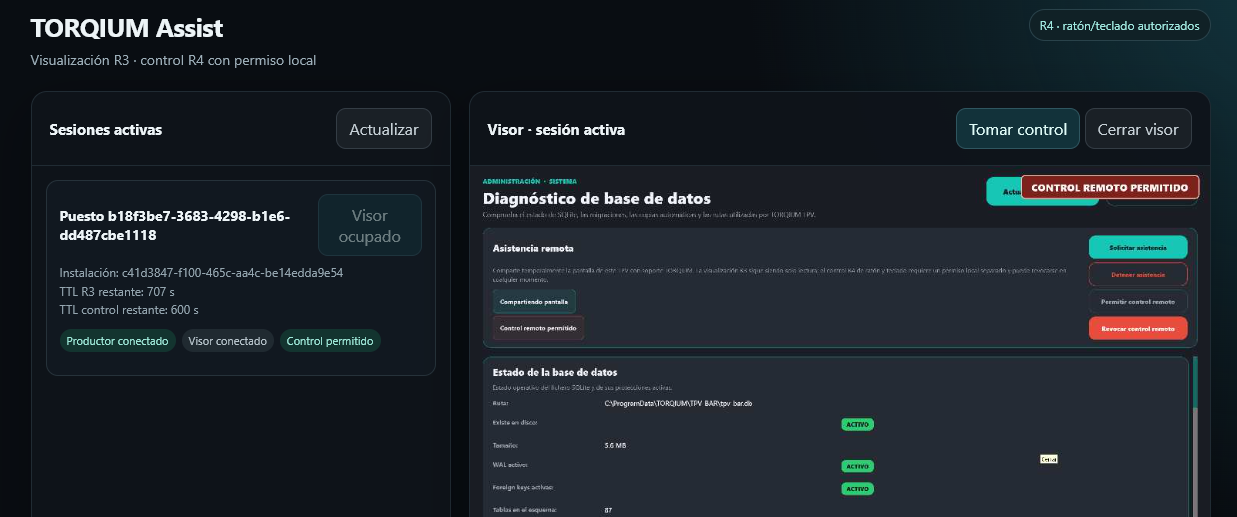Click the TTL control restante: 600 s line

pos(129,310)
